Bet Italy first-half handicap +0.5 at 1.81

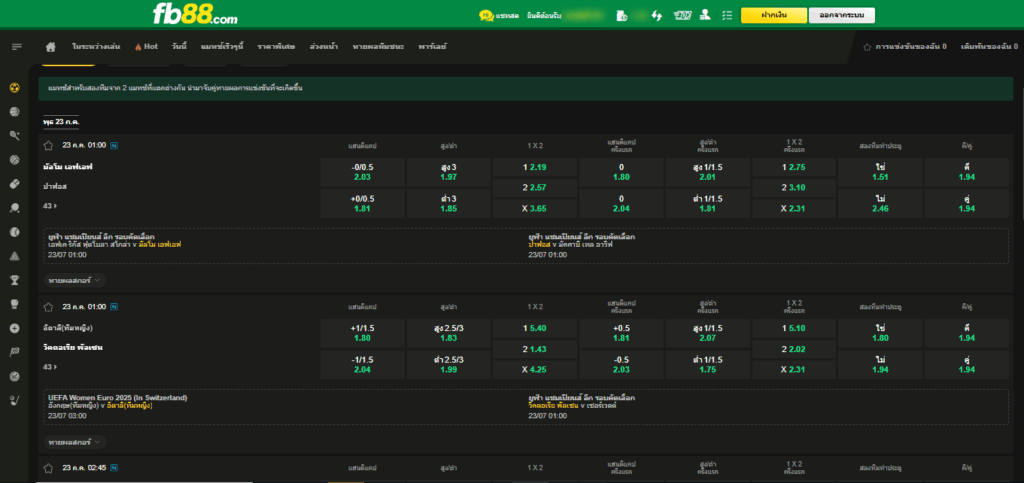621,334
